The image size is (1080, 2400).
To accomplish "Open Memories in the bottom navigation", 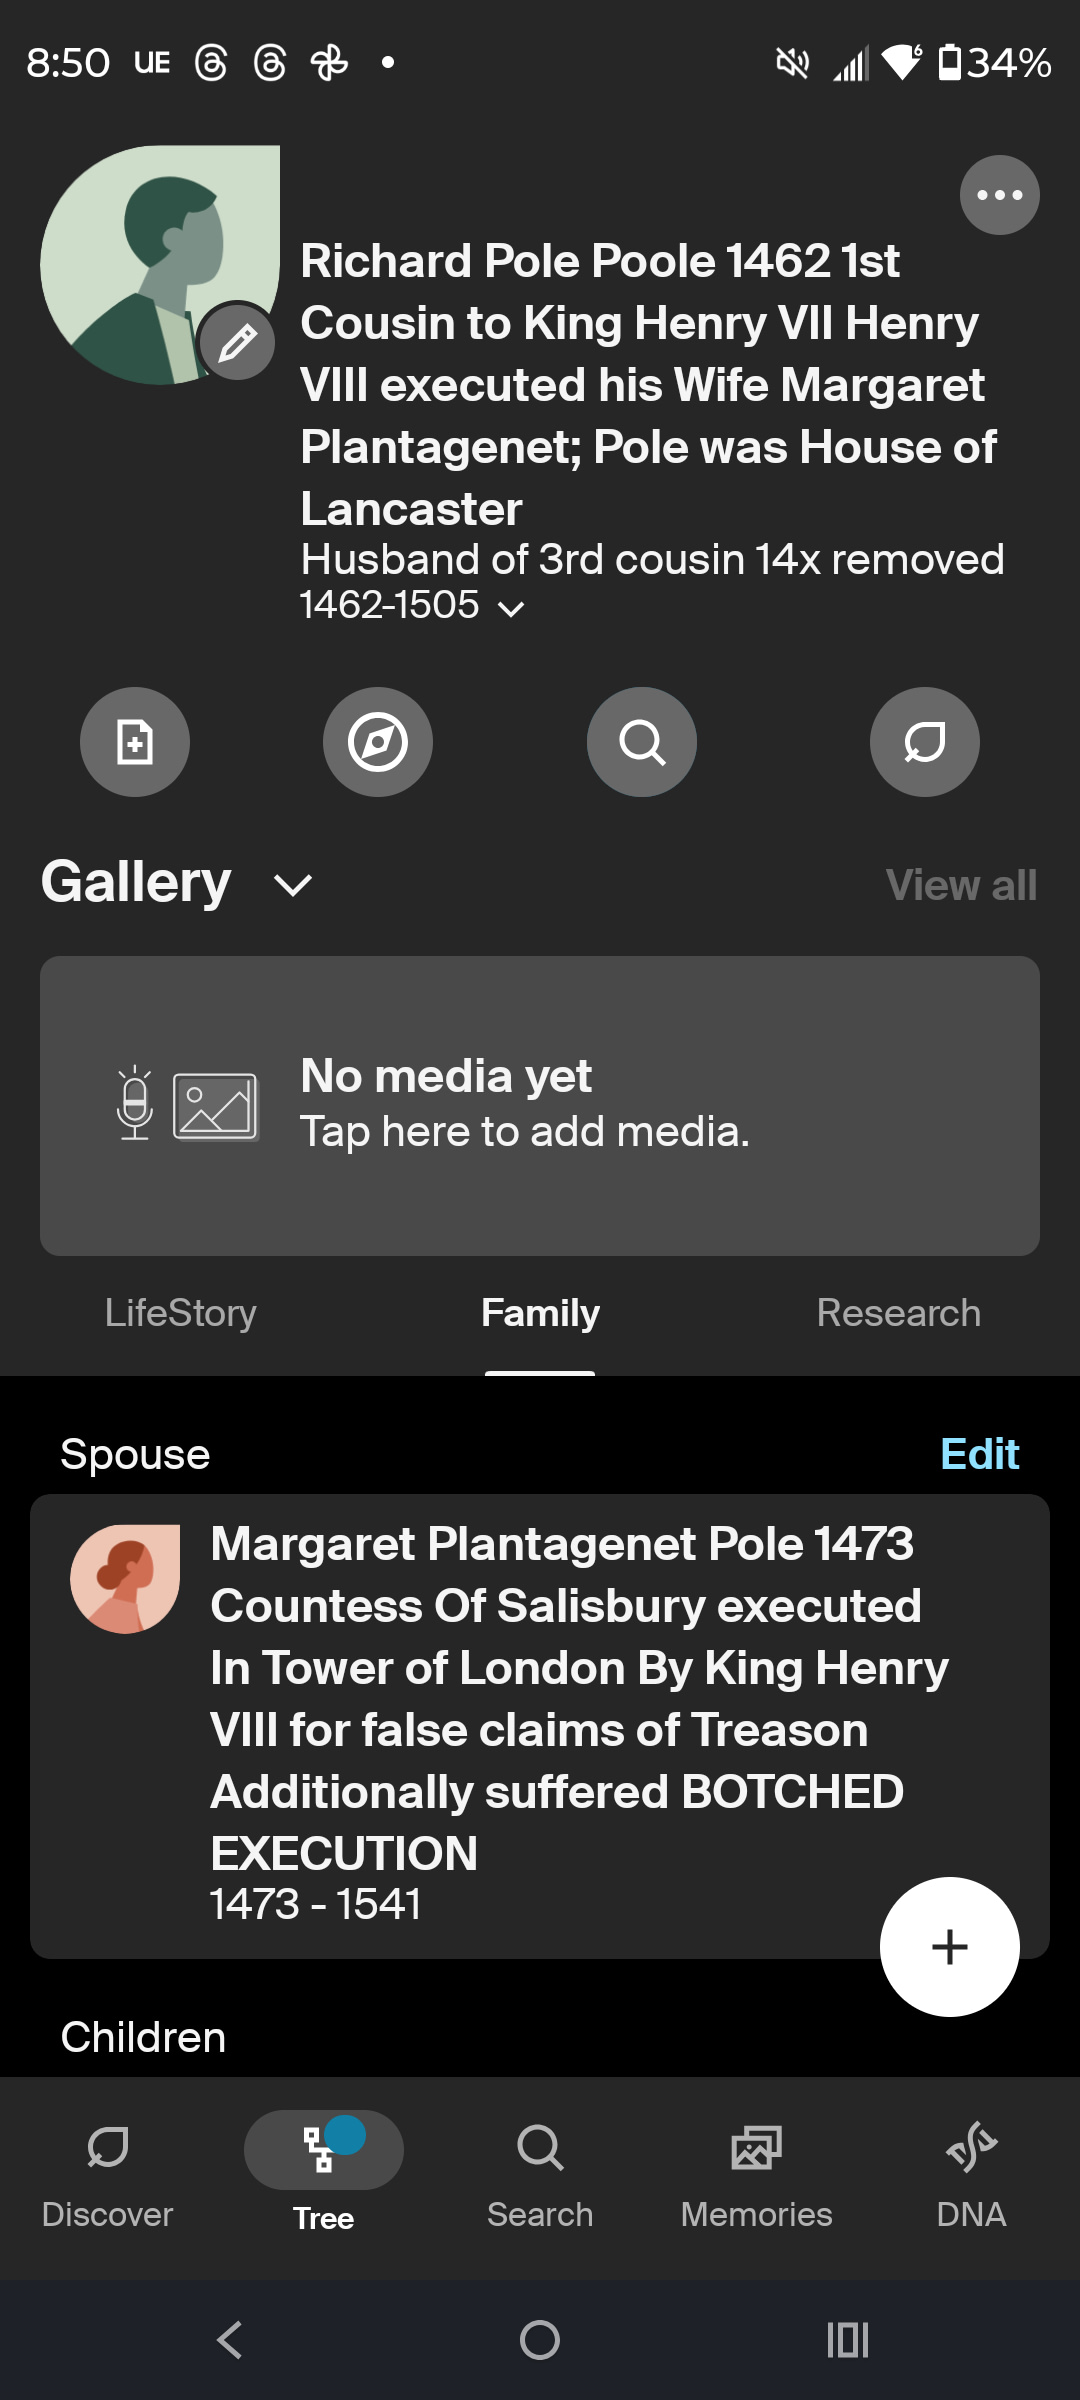I will tap(756, 2172).
